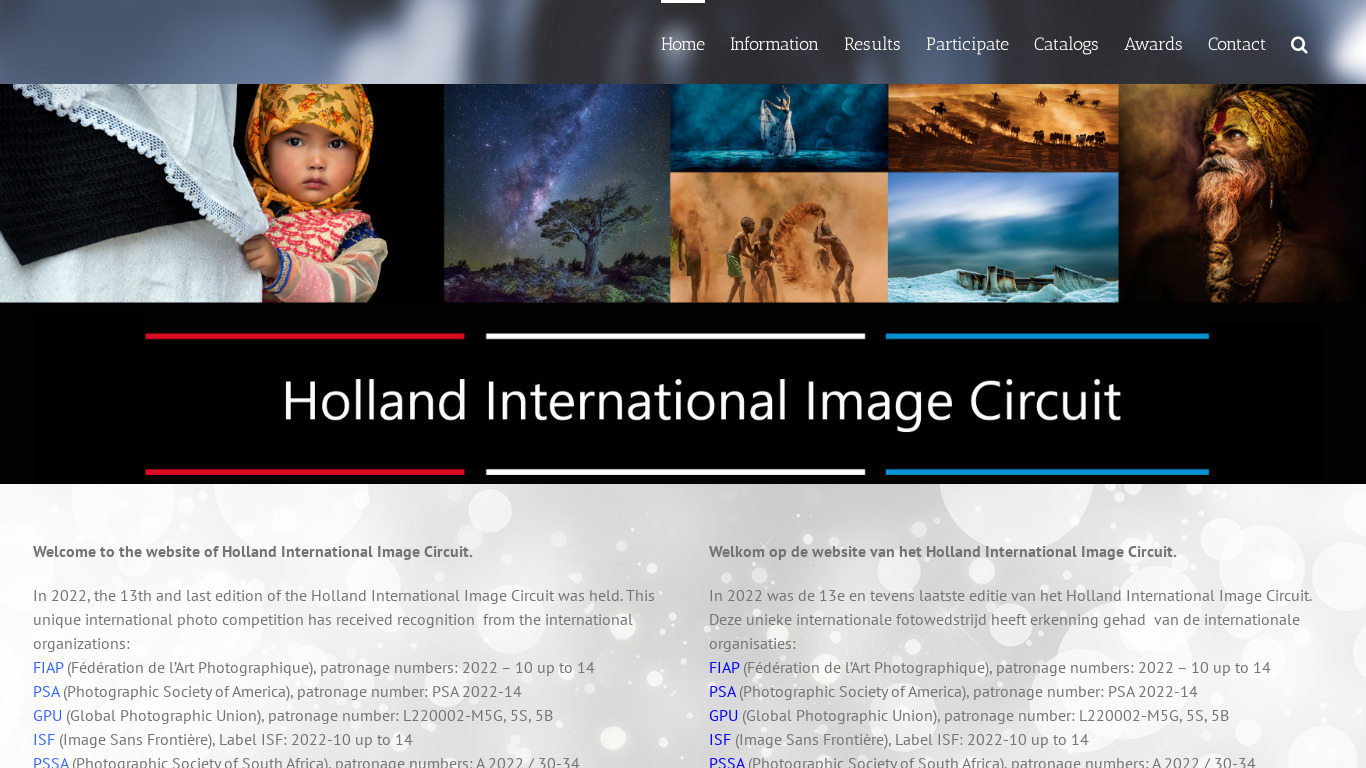Click the Milky Way tree photo
The height and width of the screenshot is (768, 1366).
coord(557,193)
